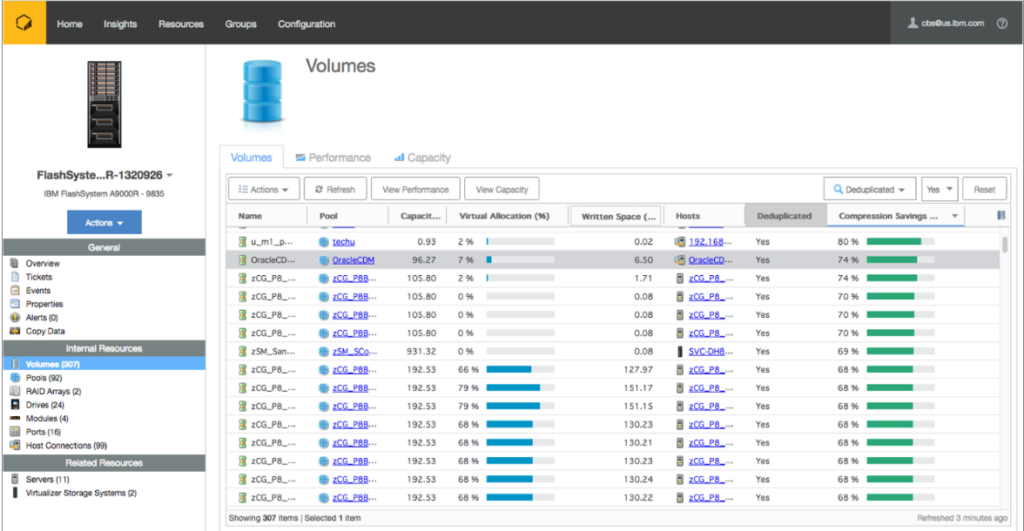Click the volume icon of the OracleCD row
Viewport: 1024px width, 531px height.
(242, 260)
